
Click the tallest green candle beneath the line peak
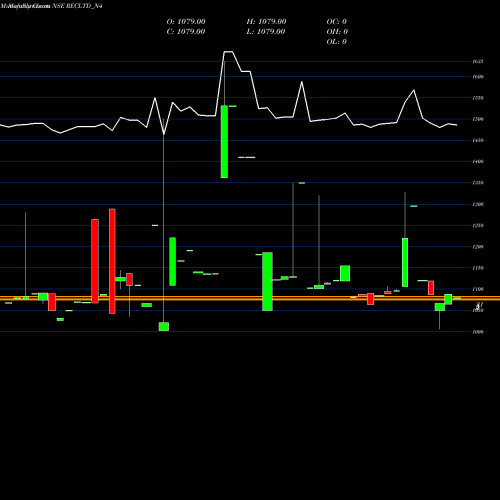point(224,142)
